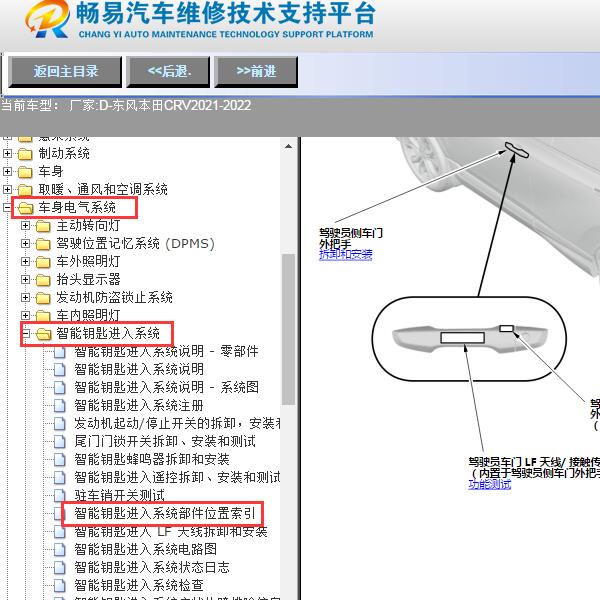Click the open 车身电气系统 folder icon
Screen dimensions: 600x600
[25, 208]
